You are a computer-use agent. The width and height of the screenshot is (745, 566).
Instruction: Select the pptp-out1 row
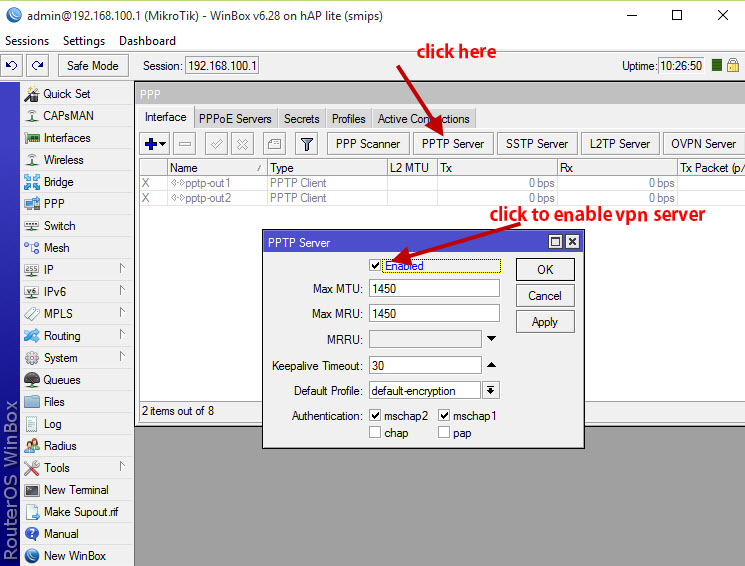pyautogui.click(x=442, y=183)
